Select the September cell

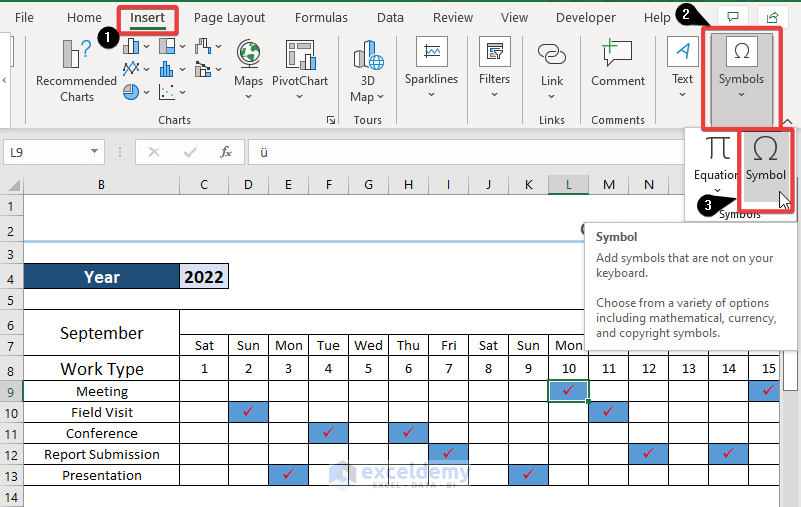click(102, 333)
